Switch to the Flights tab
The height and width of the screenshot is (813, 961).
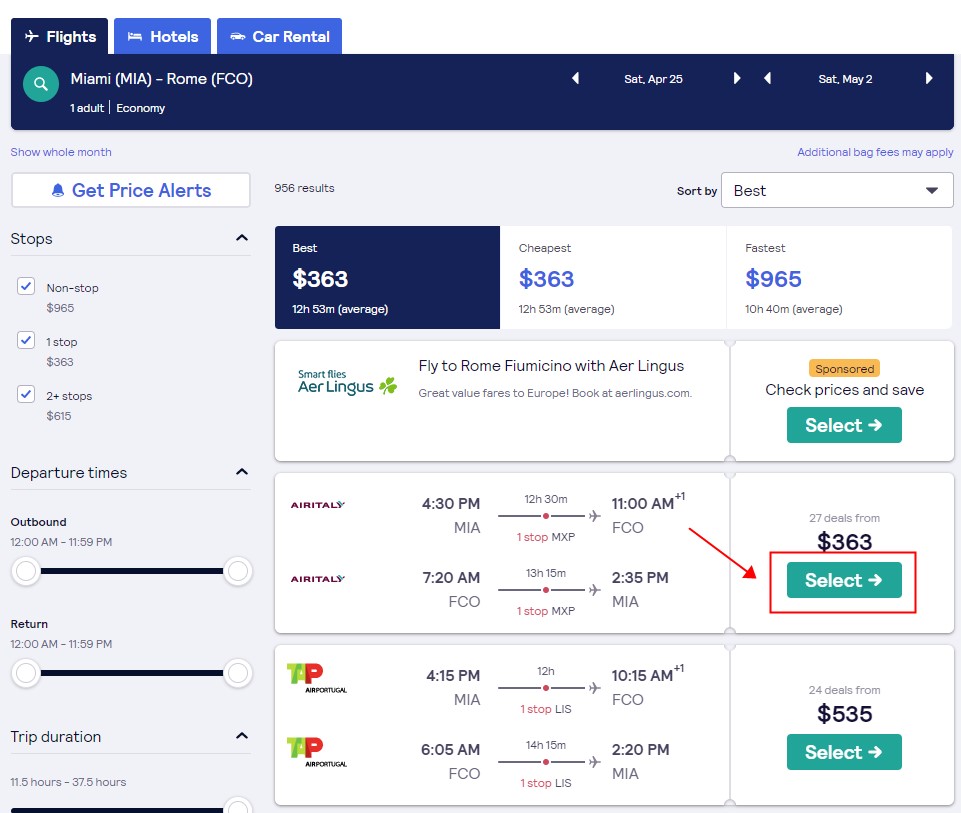pos(59,37)
